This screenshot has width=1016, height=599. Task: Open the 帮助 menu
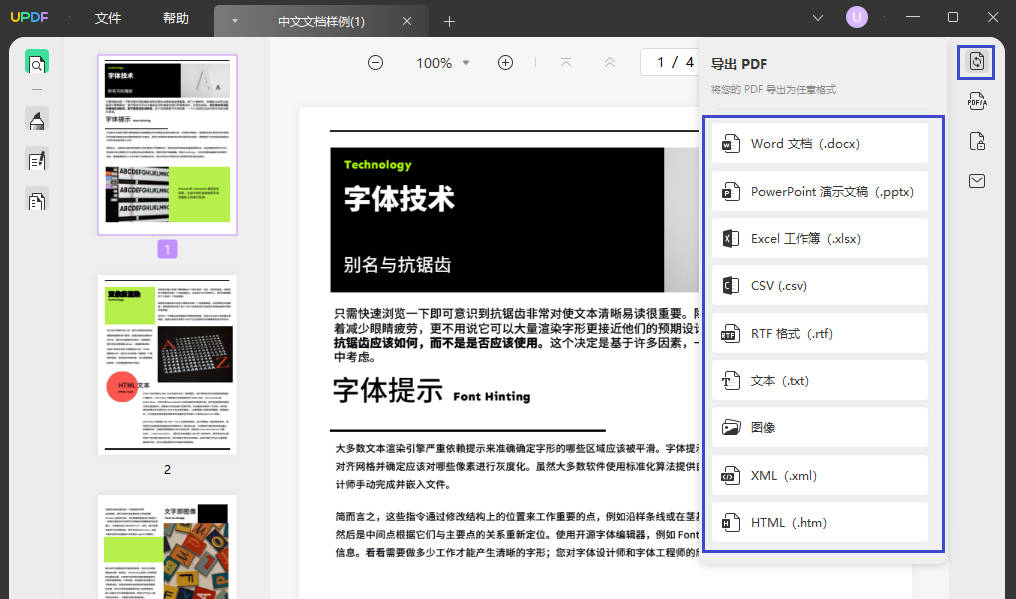click(175, 18)
